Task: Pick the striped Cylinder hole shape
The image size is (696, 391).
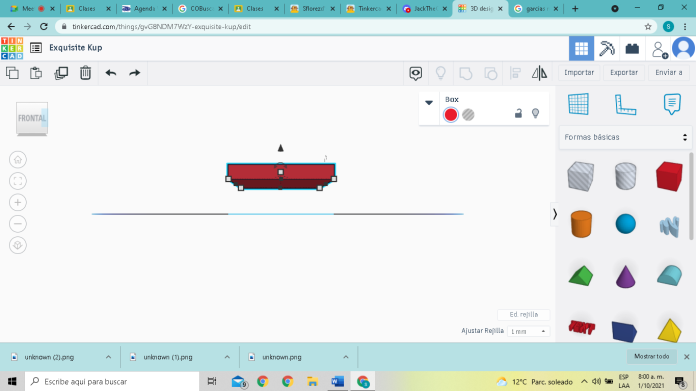Action: [x=625, y=176]
